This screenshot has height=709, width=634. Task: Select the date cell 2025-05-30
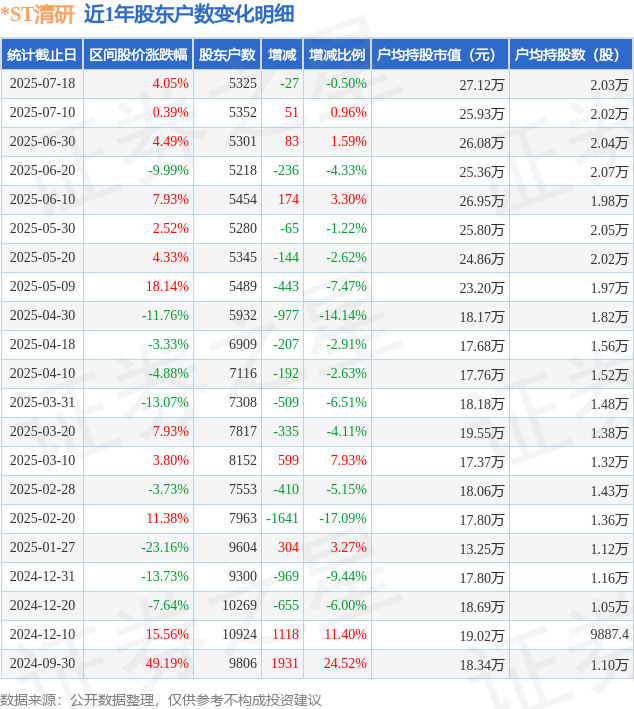tap(43, 228)
